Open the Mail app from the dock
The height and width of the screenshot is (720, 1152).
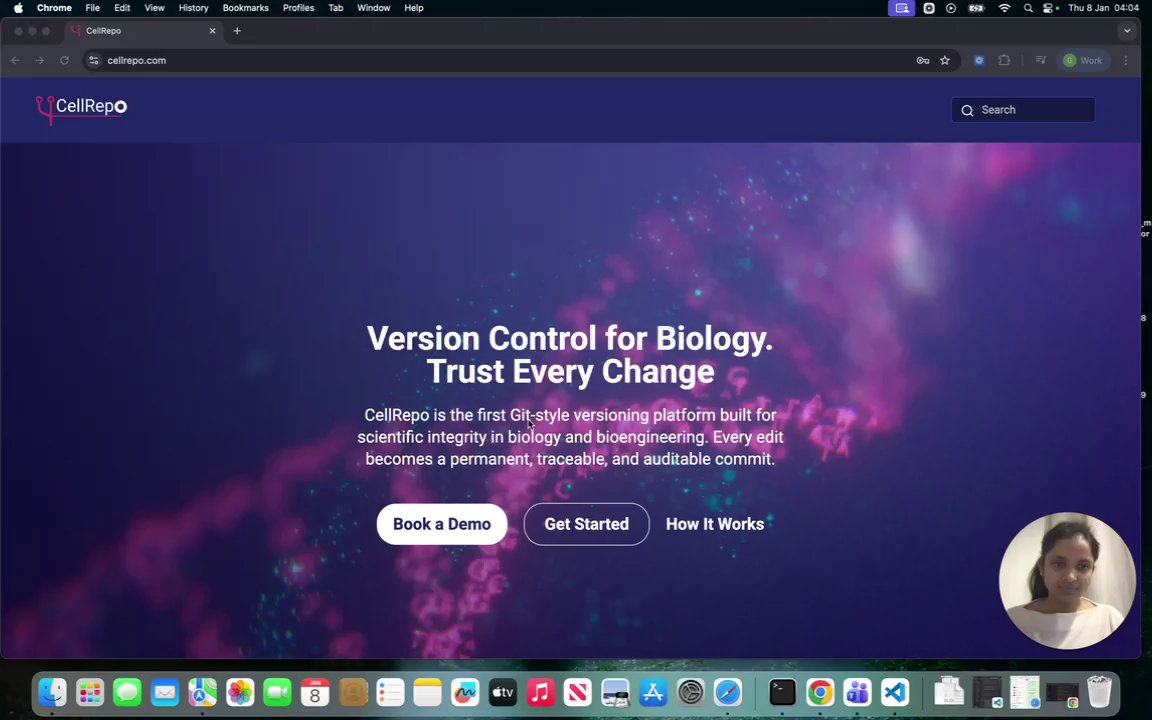(165, 692)
